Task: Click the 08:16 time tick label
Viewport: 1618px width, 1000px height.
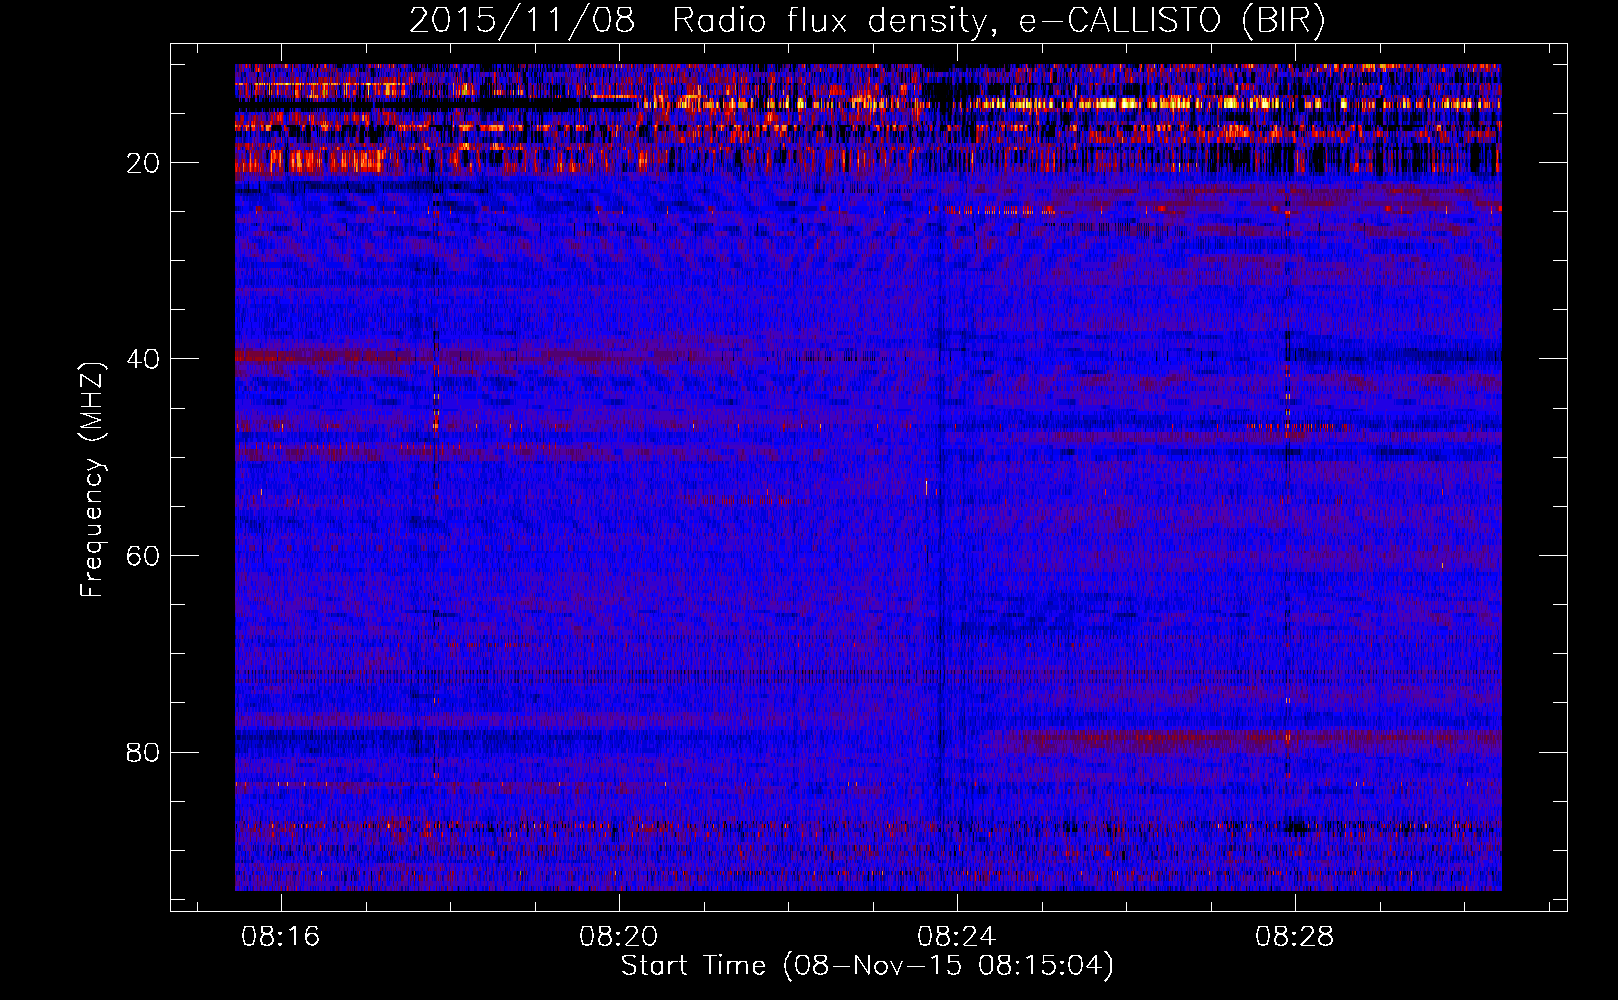Action: [281, 936]
